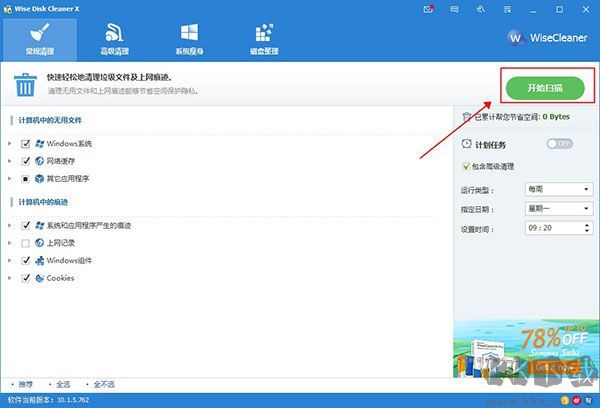This screenshot has width=600, height=408.
Task: Switch to the 常规清理 tab
Action: [40, 39]
